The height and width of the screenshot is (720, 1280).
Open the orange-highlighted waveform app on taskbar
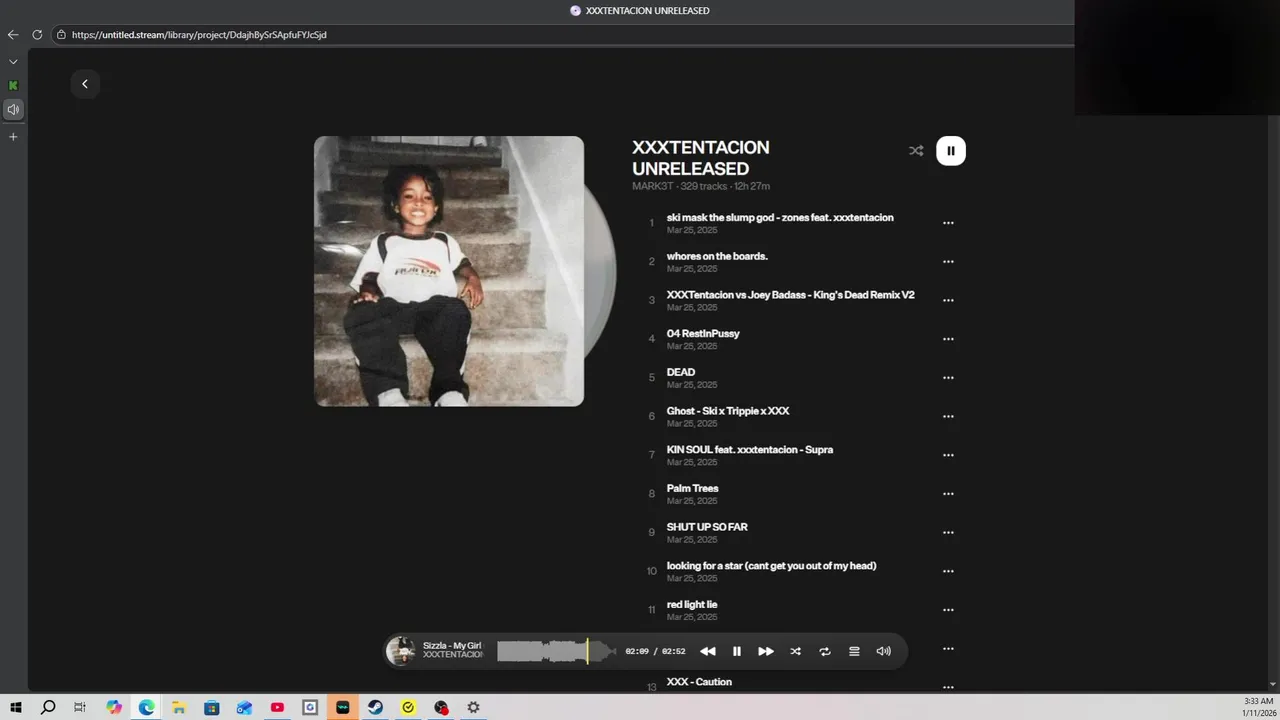click(343, 707)
